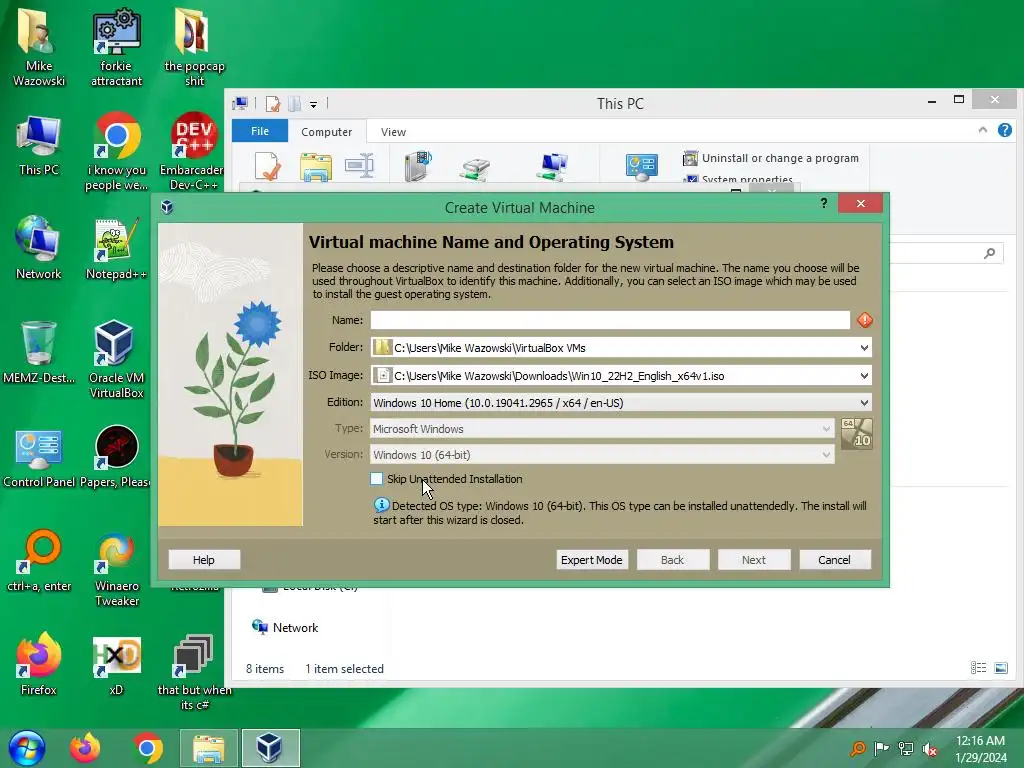Open Control Panel desktop icon
The height and width of the screenshot is (768, 1024).
point(39,457)
